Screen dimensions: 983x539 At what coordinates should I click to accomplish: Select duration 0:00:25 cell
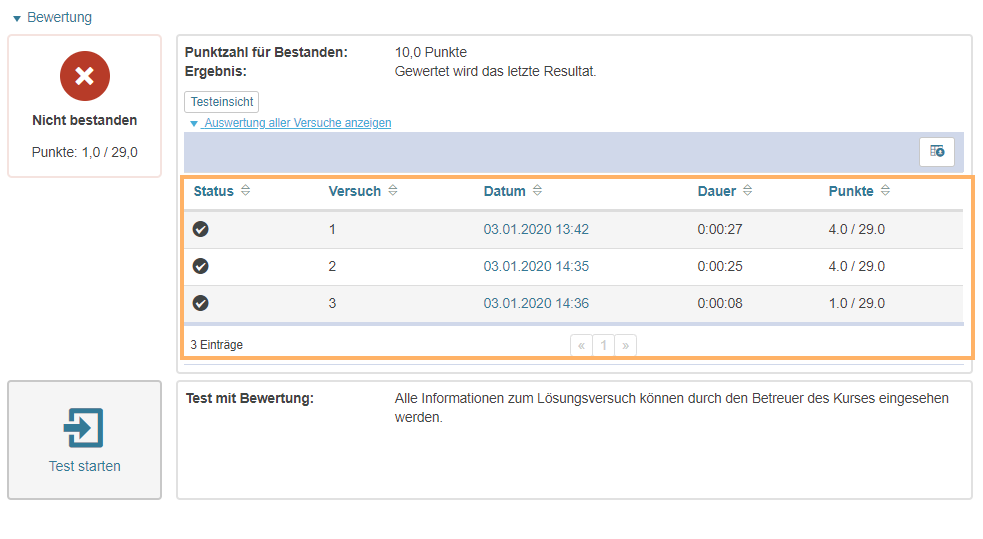720,266
